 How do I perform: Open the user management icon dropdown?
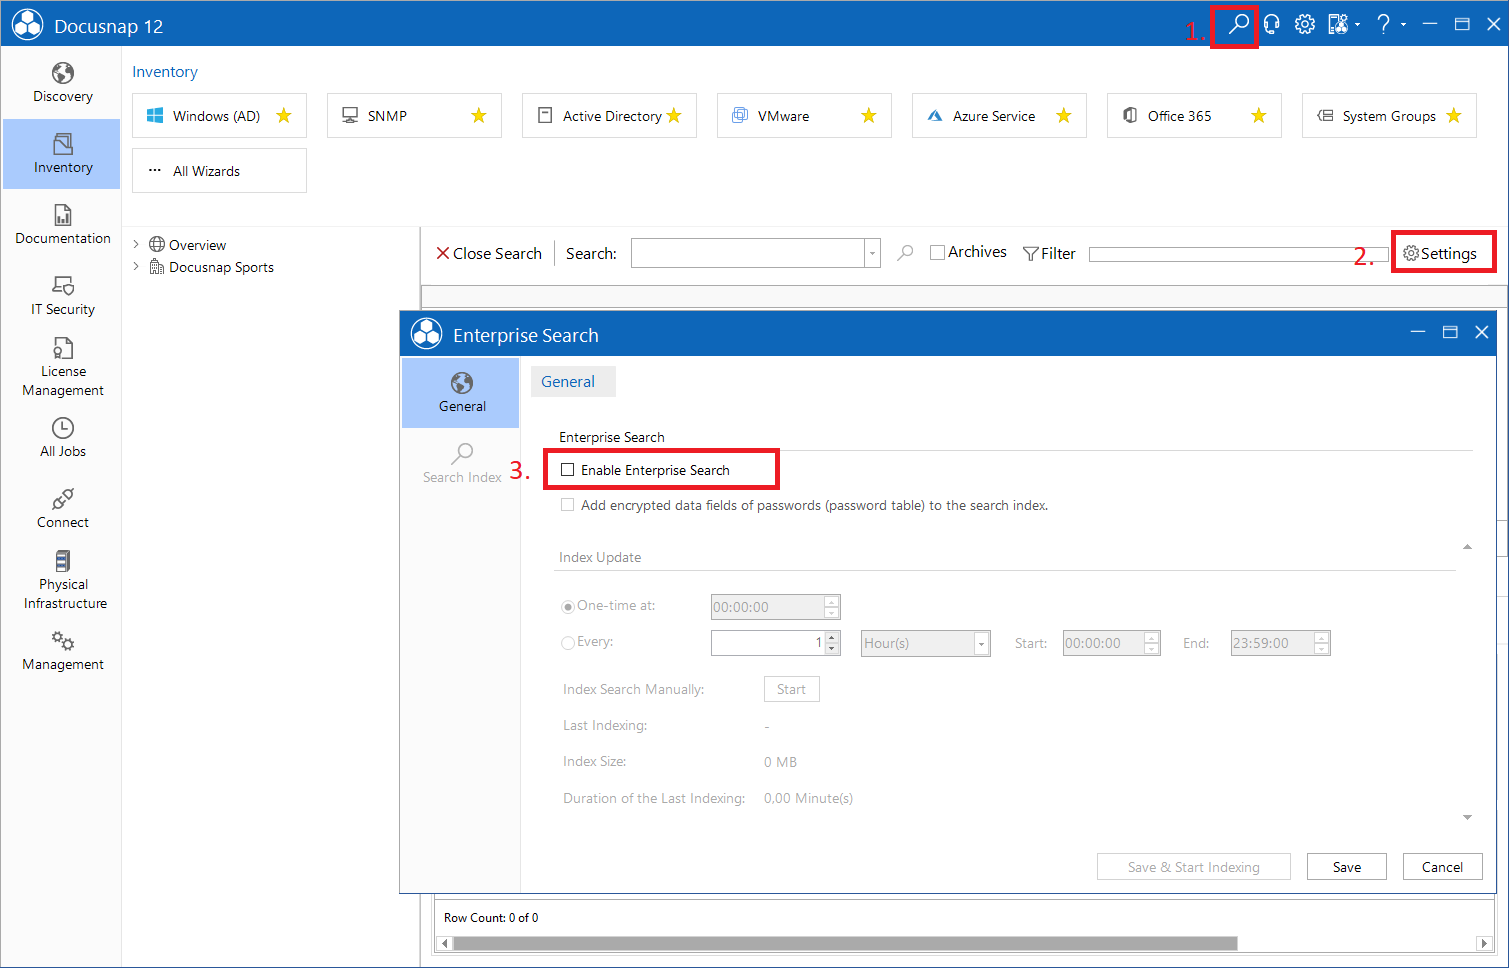(x=1343, y=24)
